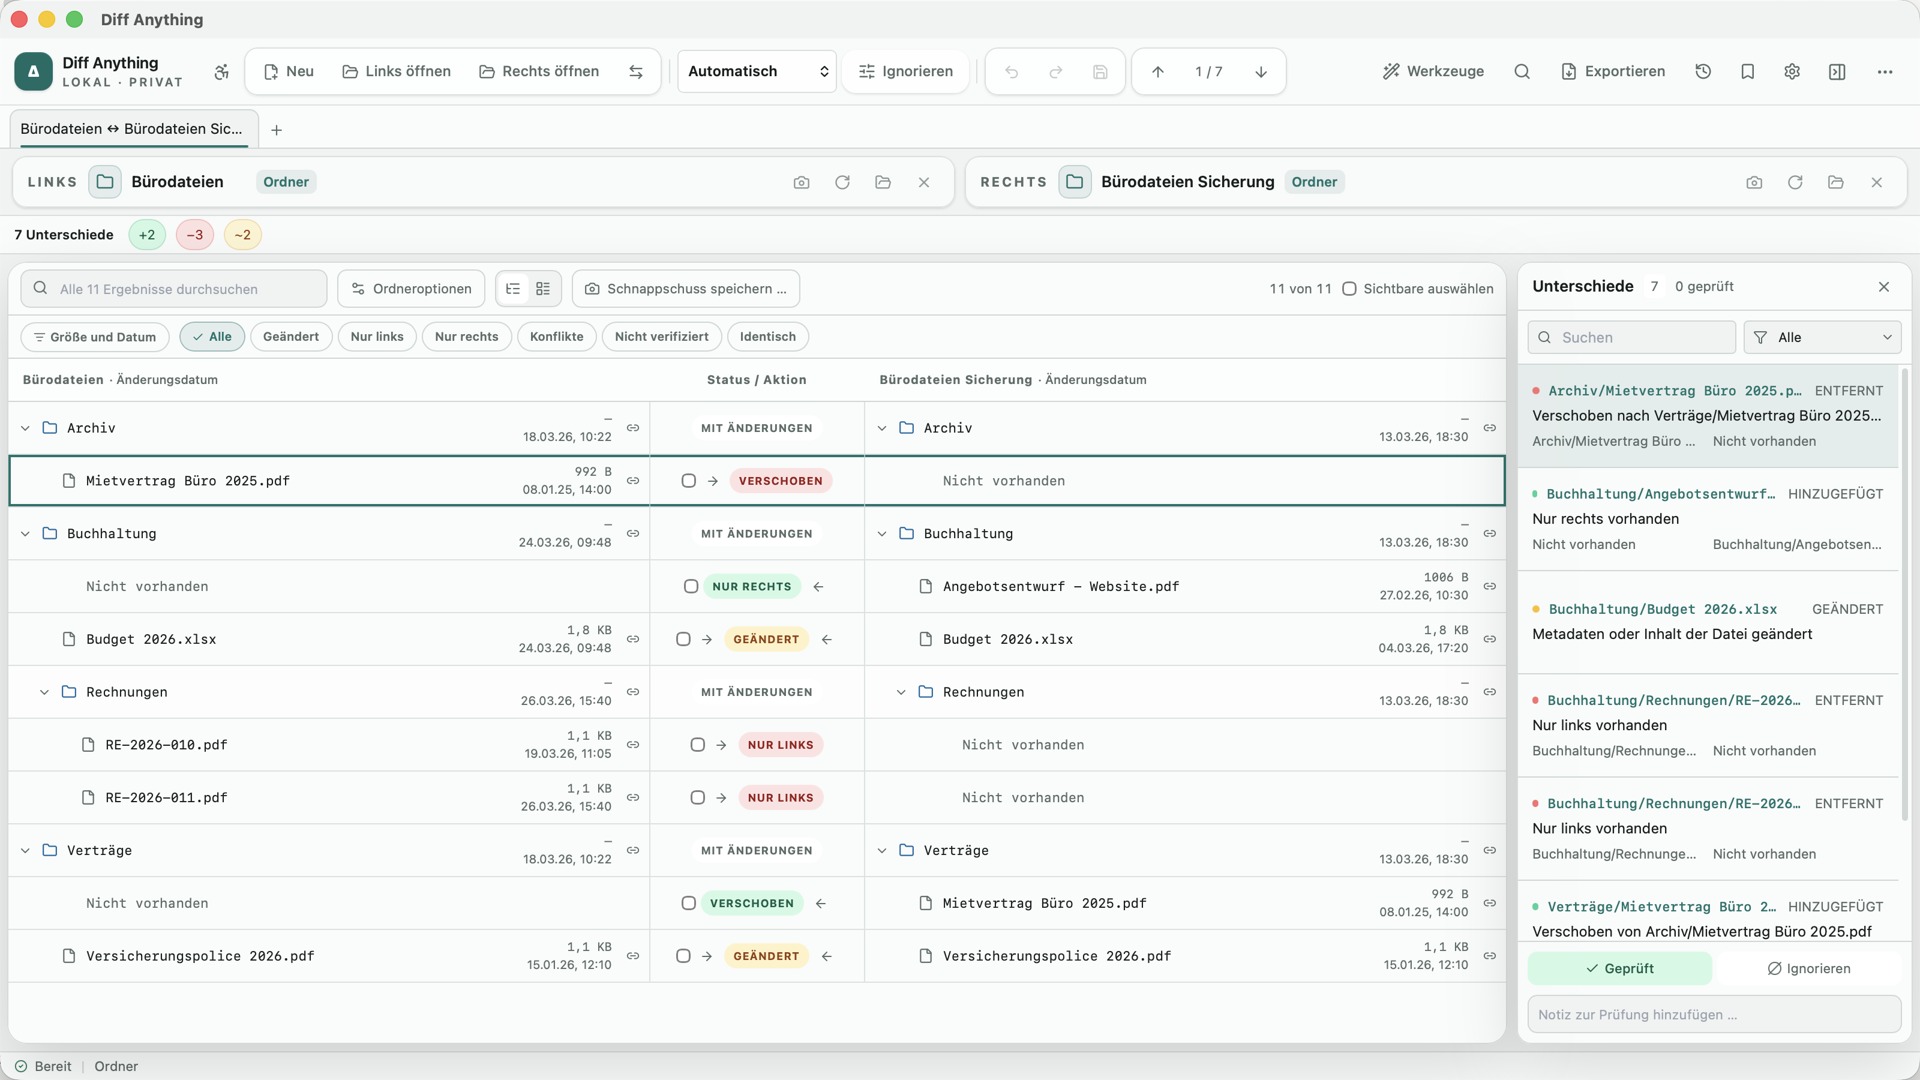Take snapshot of left Bürodateien folder
1920x1080 pixels.
click(x=801, y=182)
